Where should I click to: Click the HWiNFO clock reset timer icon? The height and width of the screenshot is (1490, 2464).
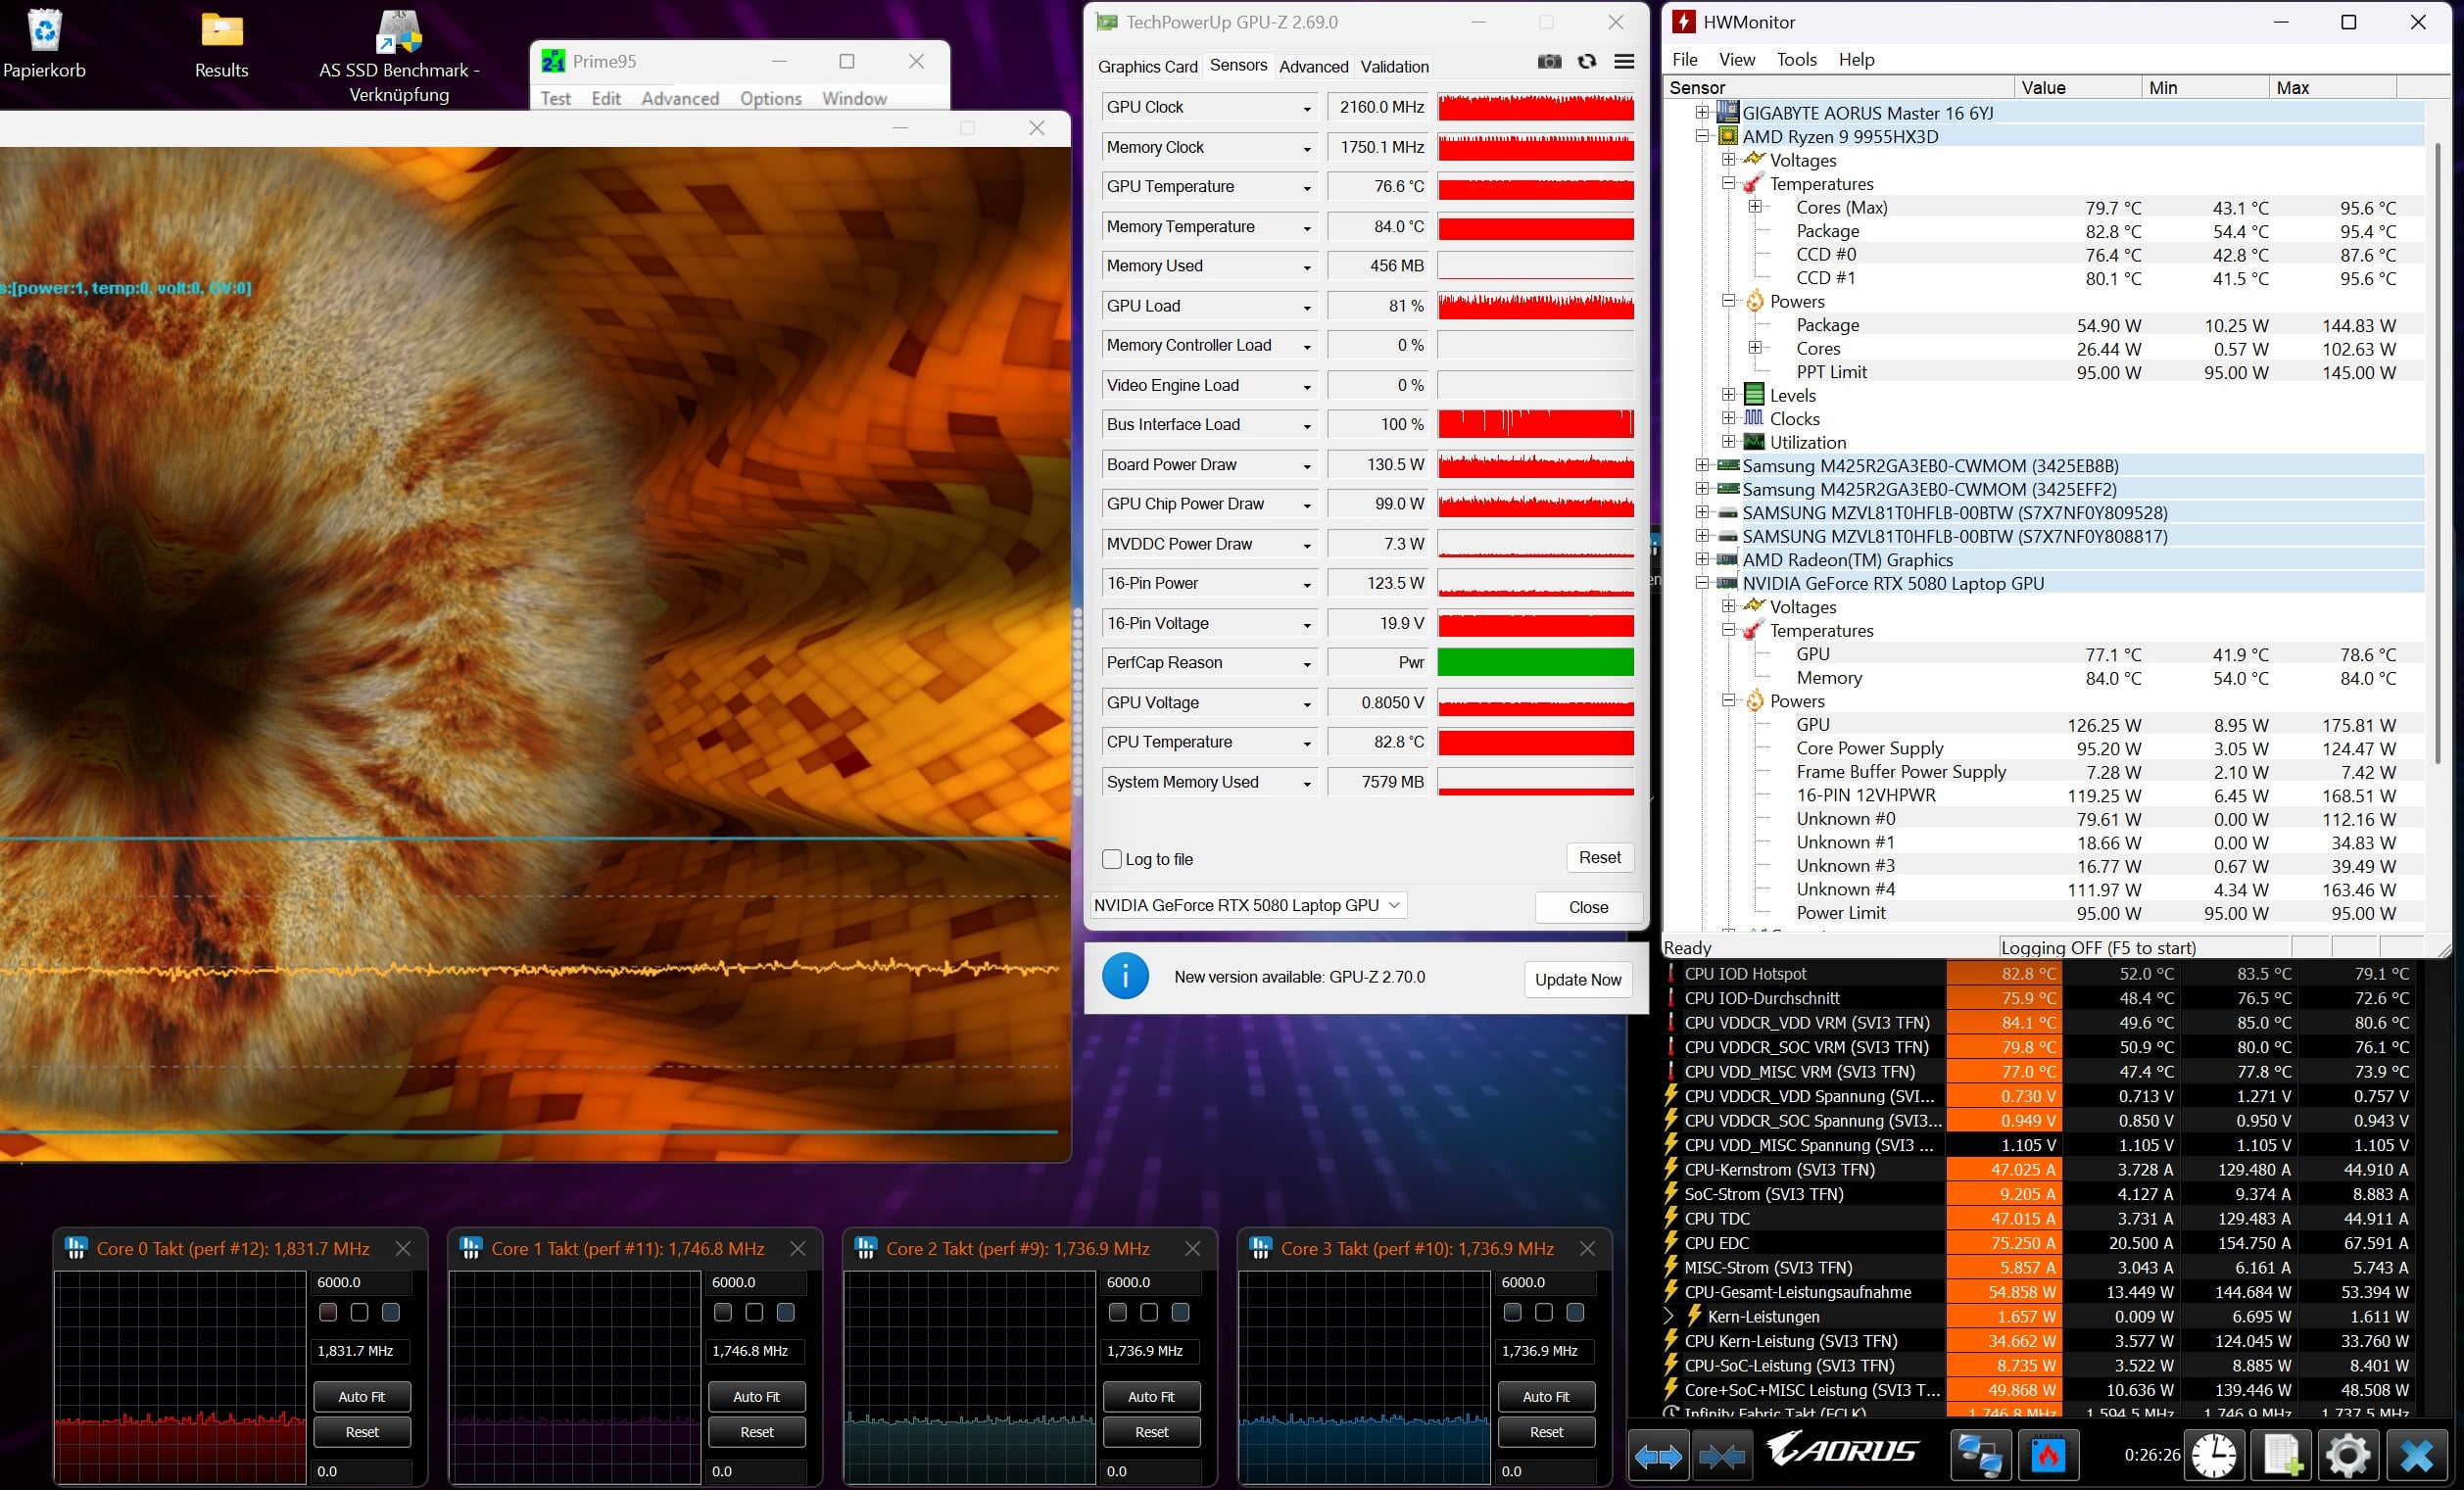(x=2214, y=1455)
